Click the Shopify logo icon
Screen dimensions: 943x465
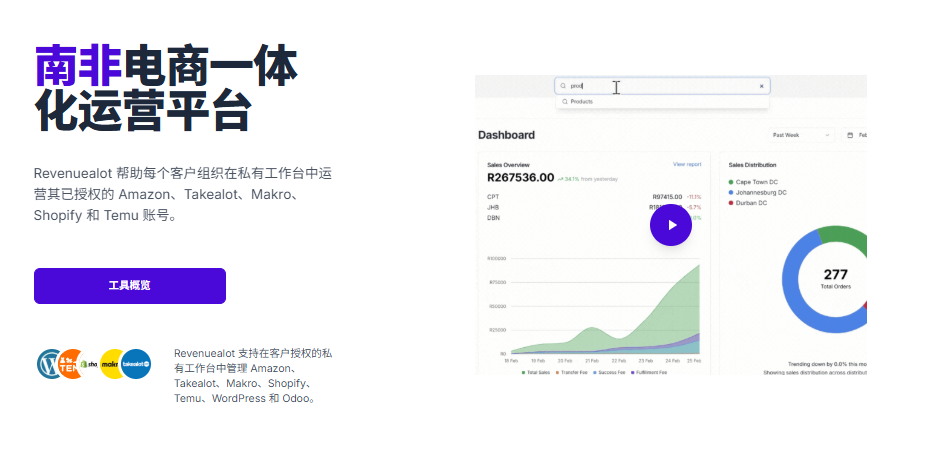[89, 364]
